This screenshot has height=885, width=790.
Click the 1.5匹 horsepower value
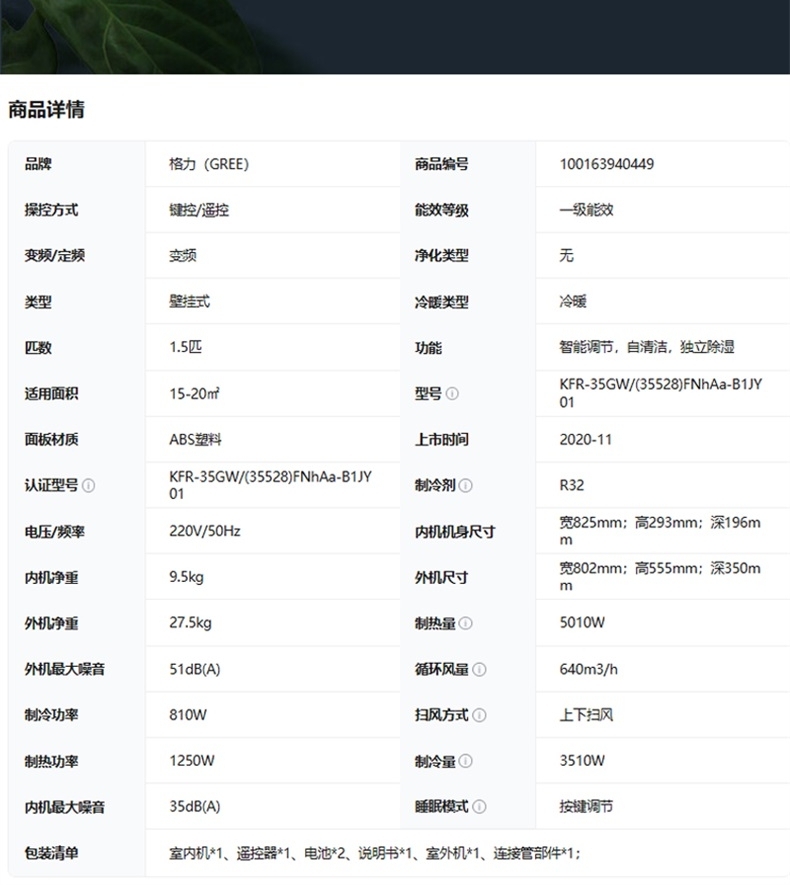186,348
